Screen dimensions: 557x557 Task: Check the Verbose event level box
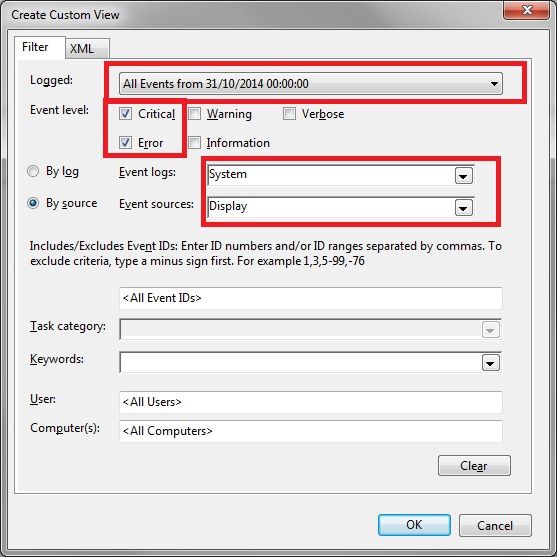pos(289,114)
